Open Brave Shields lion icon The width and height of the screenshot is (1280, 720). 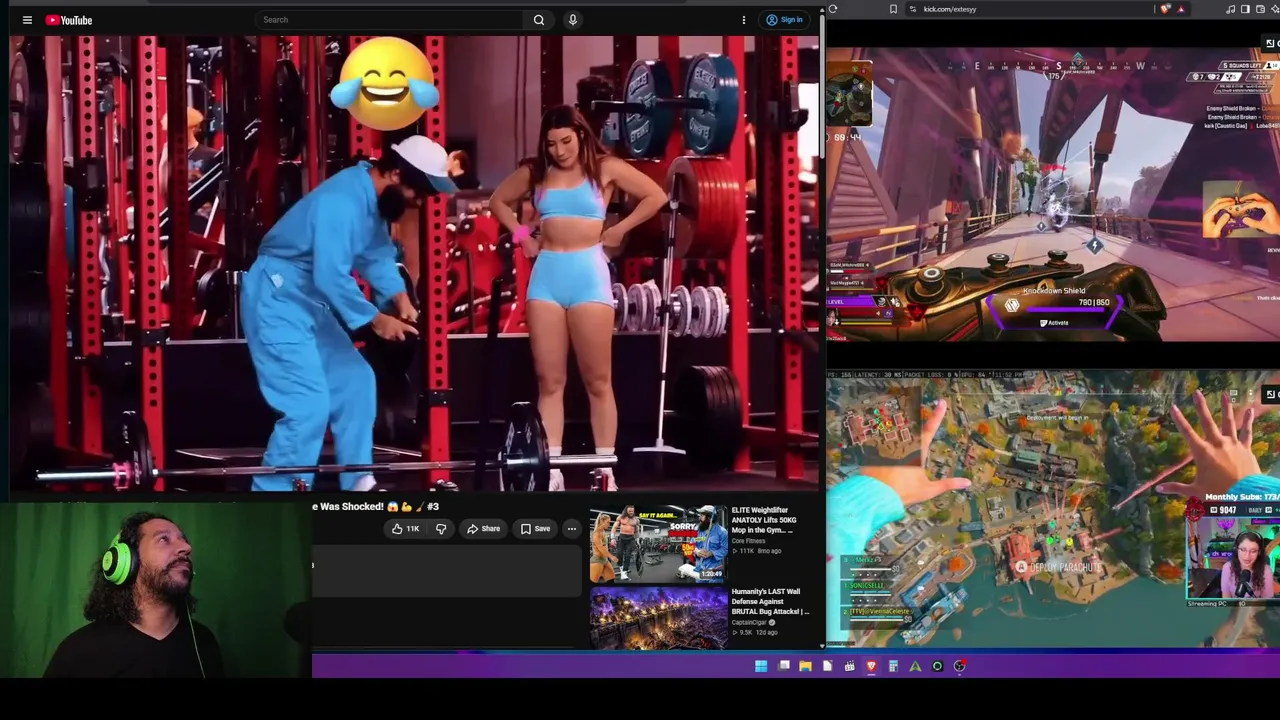pyautogui.click(x=1165, y=9)
